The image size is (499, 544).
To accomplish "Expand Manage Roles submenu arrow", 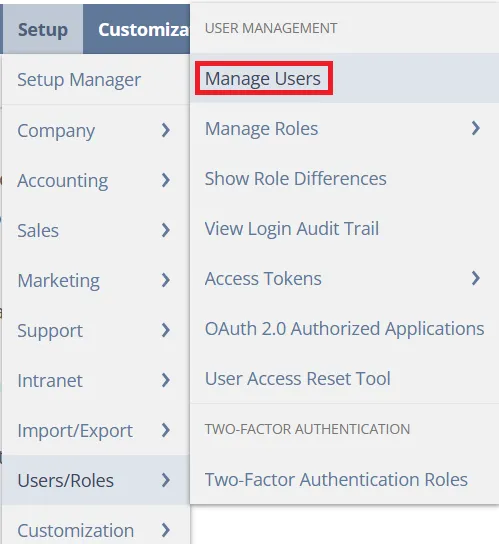I will [476, 128].
